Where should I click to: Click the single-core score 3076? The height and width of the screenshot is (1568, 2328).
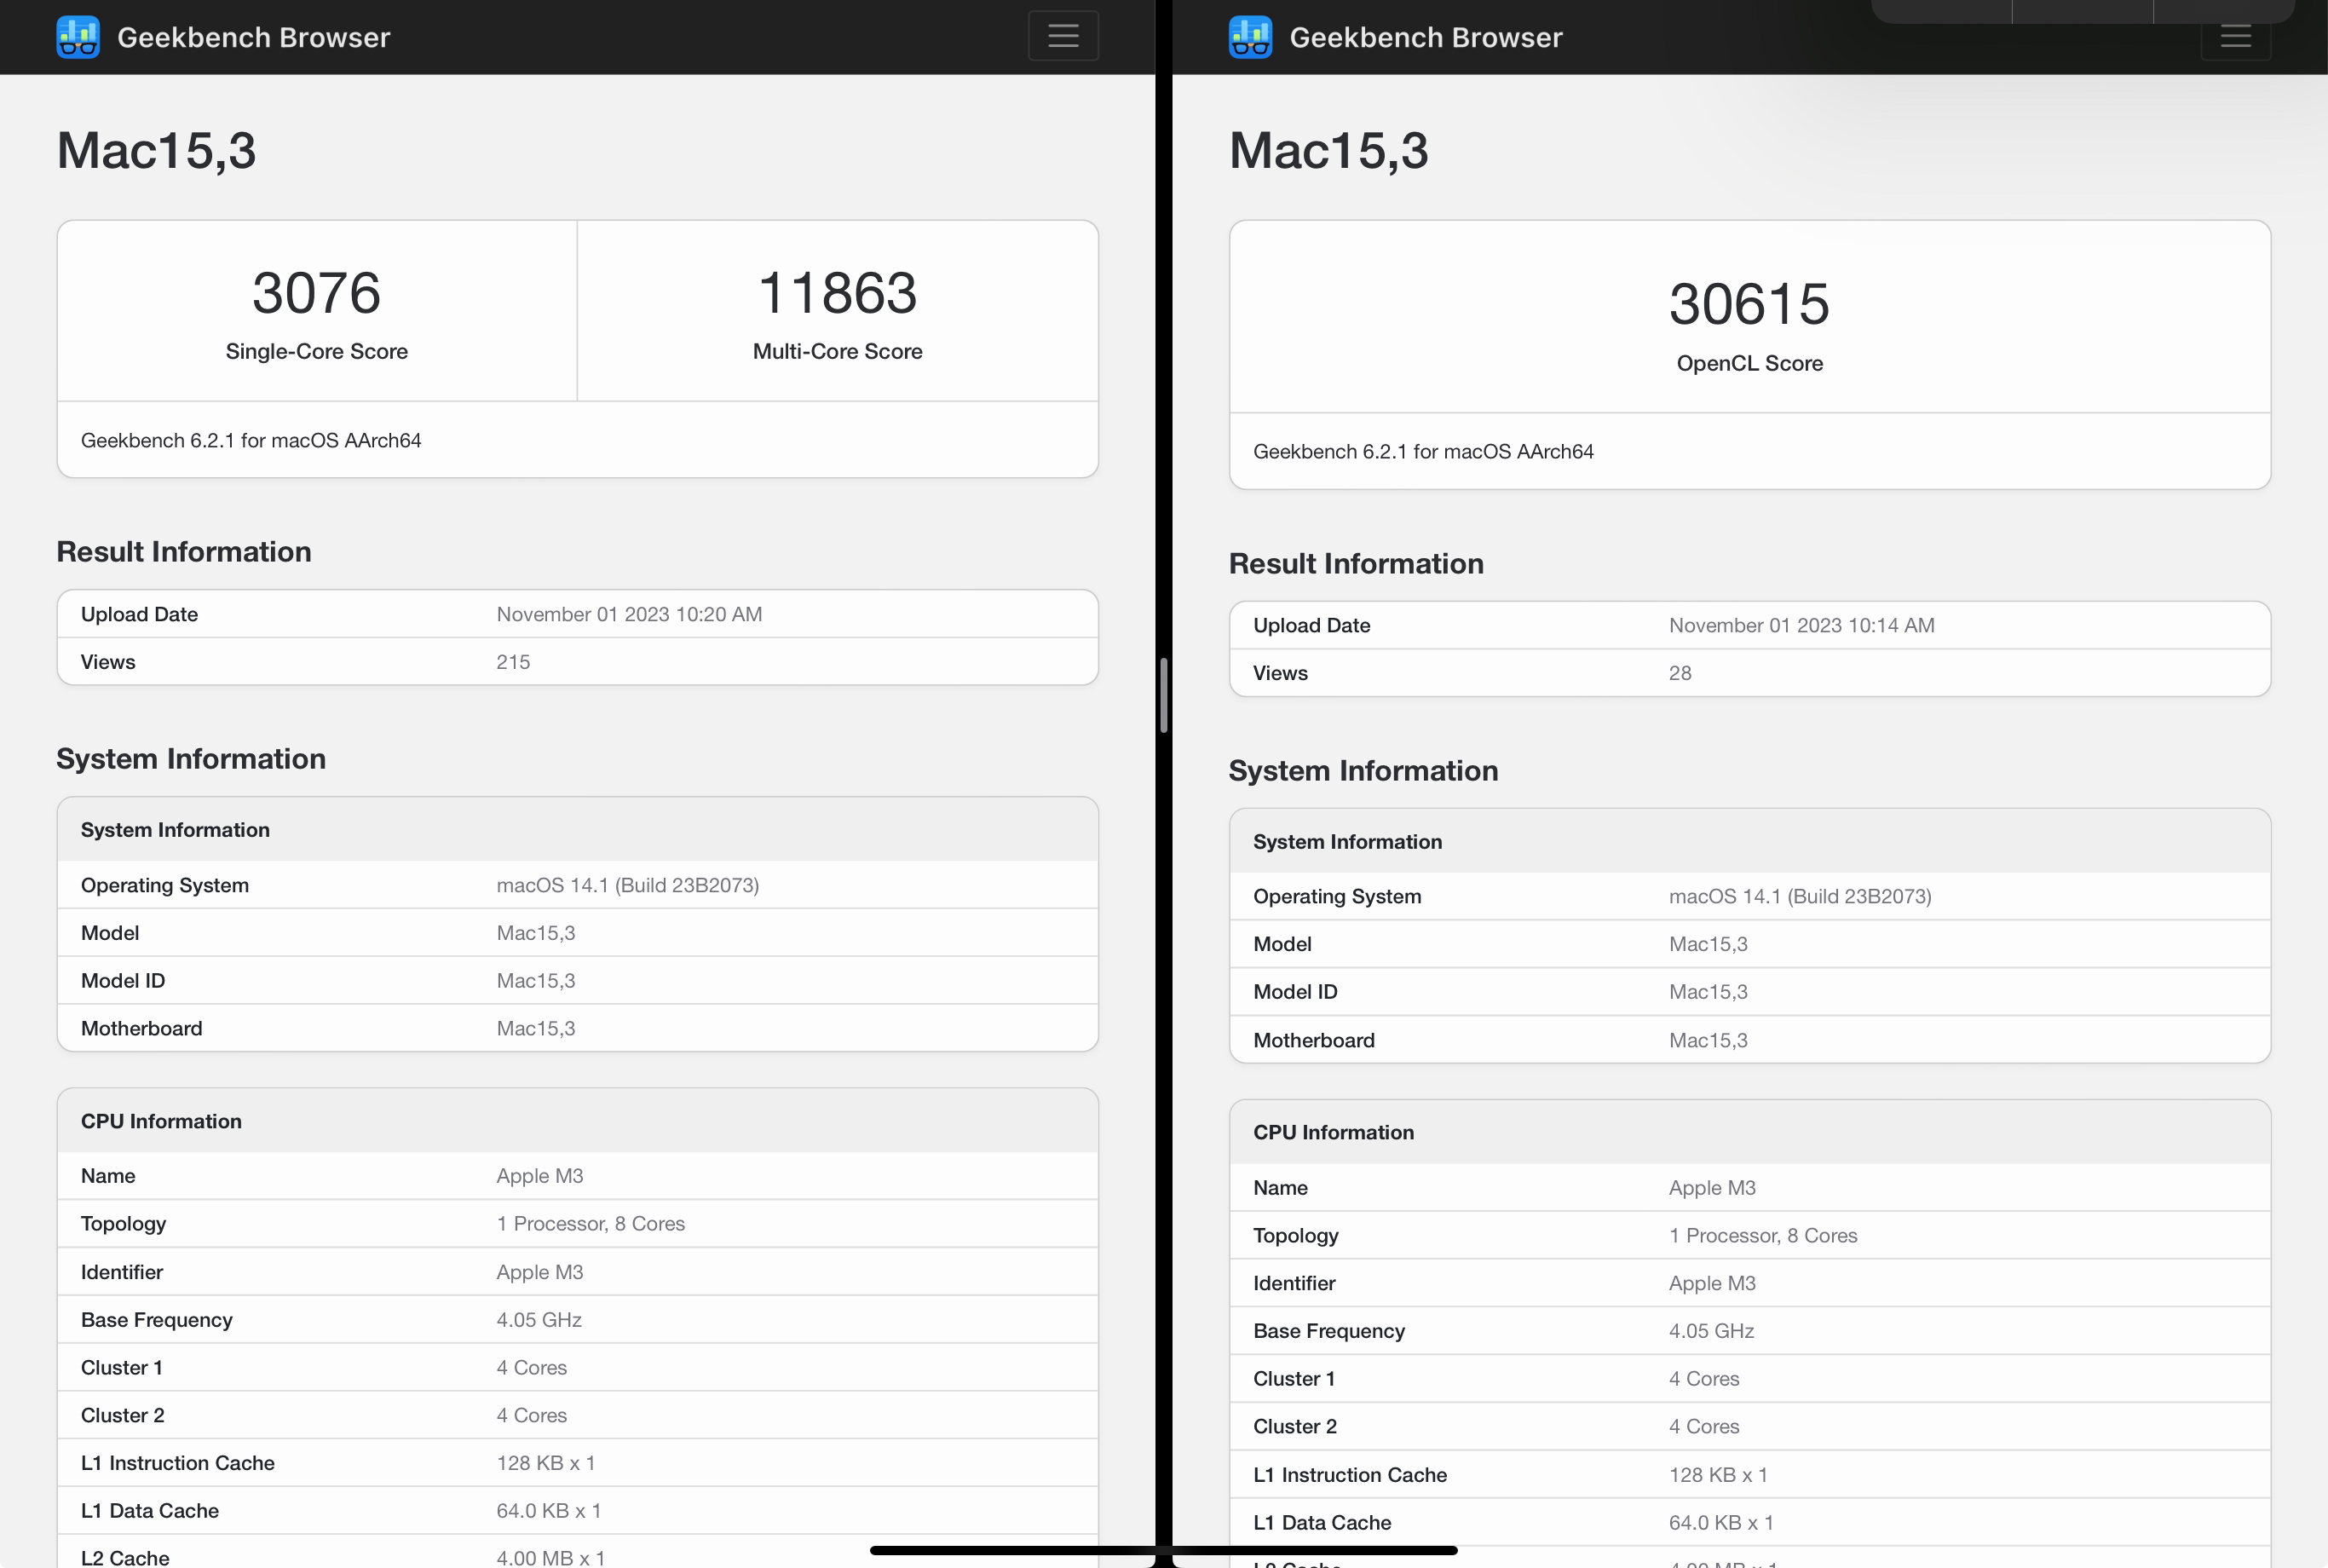pos(316,293)
